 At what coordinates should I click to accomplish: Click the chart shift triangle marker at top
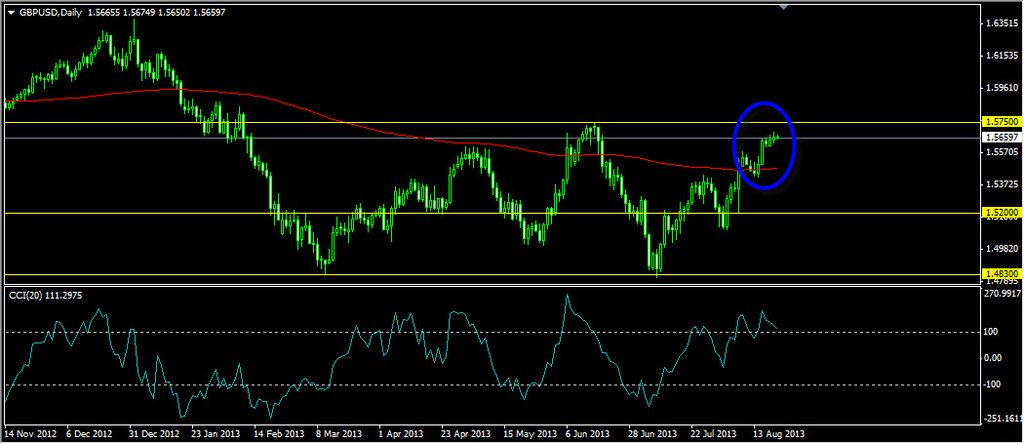point(784,7)
